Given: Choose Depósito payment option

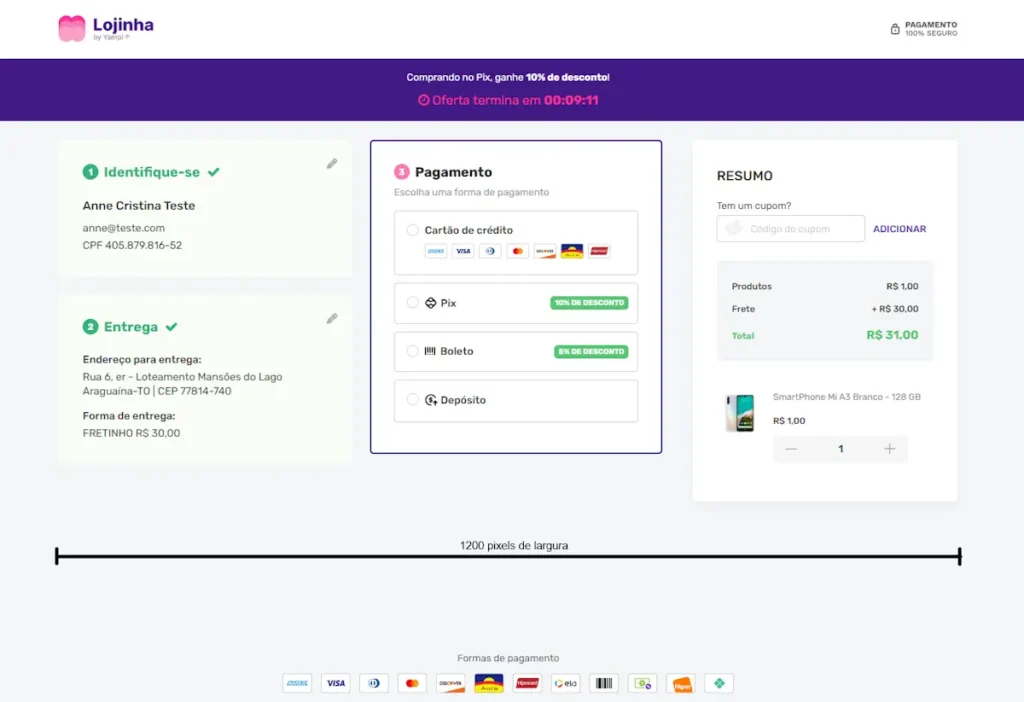Looking at the screenshot, I should point(413,400).
